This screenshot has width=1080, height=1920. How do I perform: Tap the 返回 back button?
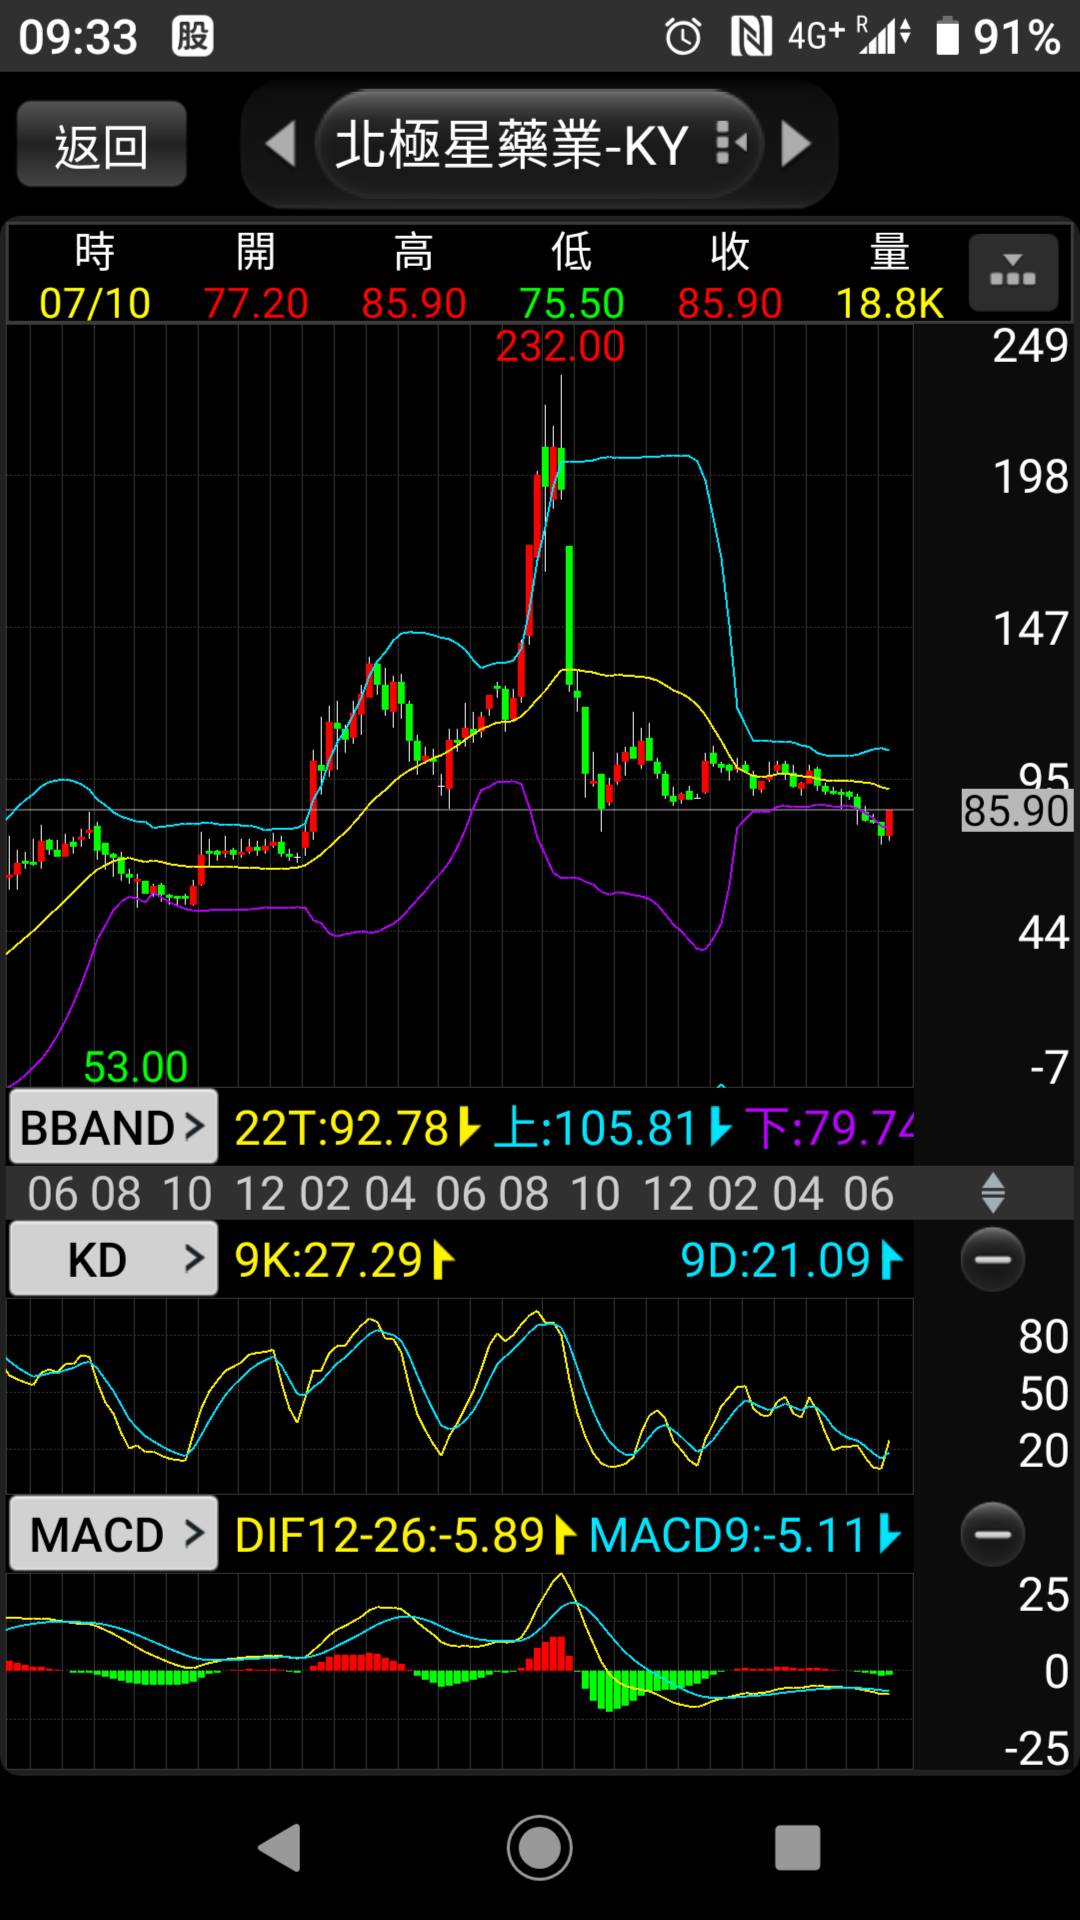tap(101, 146)
